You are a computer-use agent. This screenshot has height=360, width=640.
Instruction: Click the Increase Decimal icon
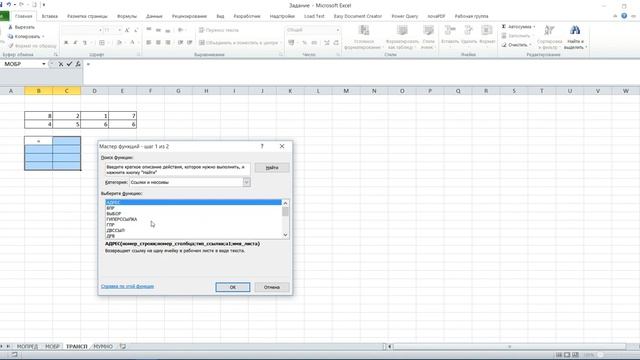[x=327, y=42]
